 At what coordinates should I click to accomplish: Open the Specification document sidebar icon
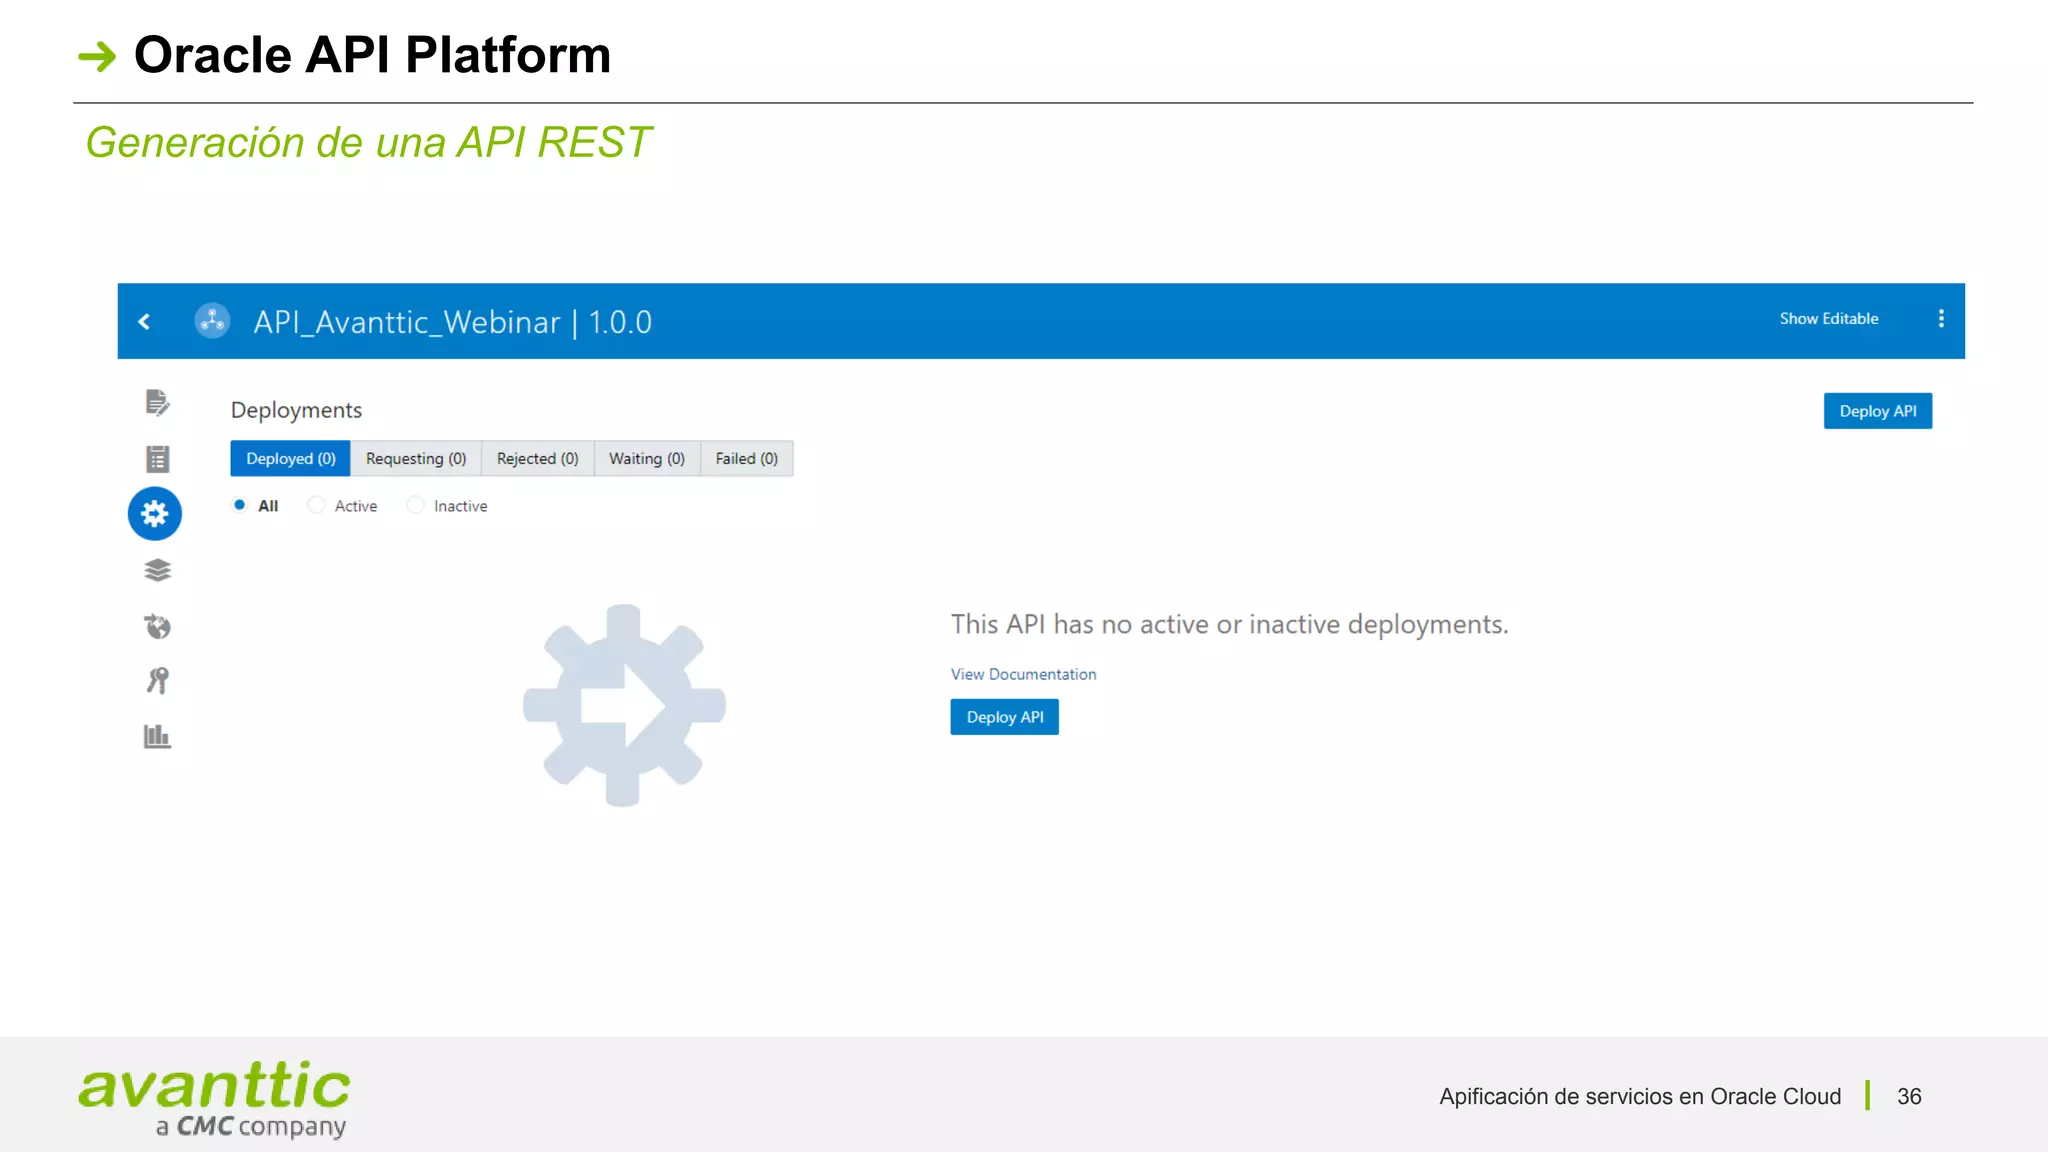[157, 459]
